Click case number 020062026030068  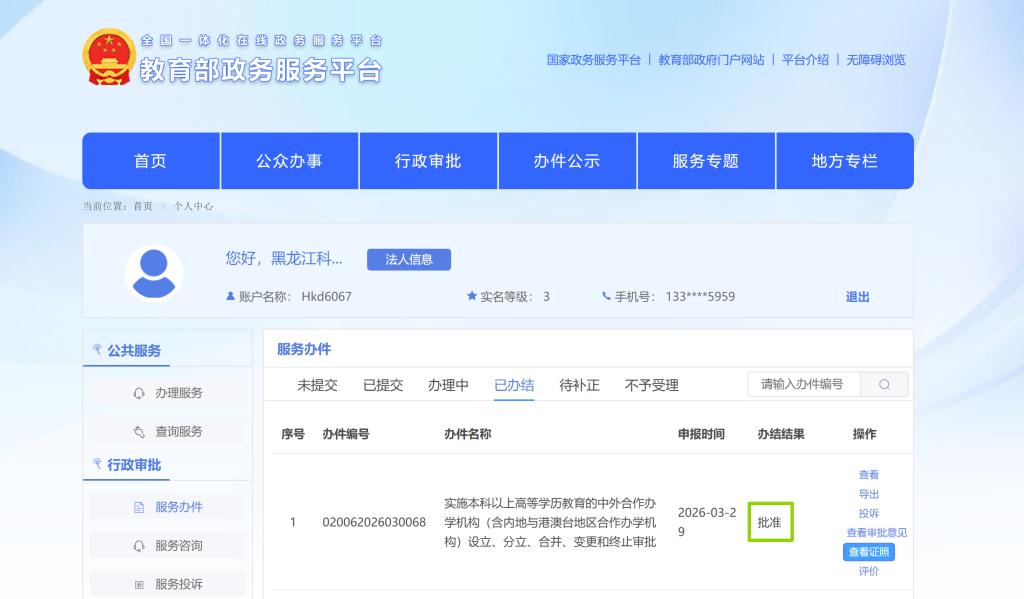(x=374, y=523)
